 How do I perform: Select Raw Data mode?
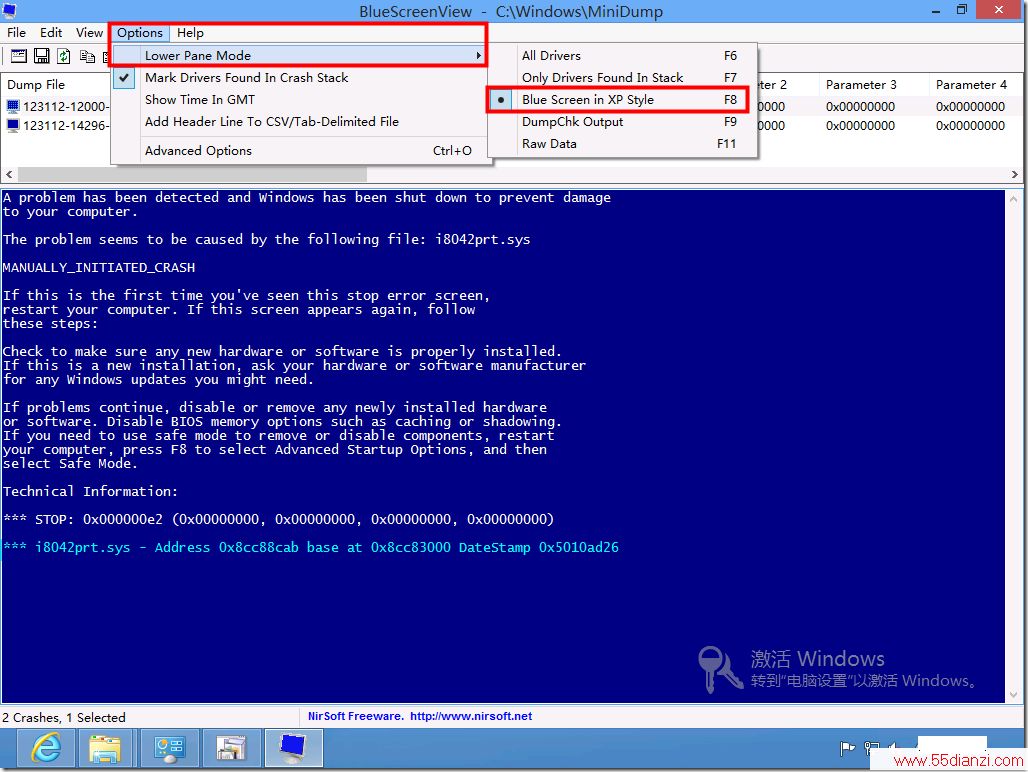click(x=622, y=144)
